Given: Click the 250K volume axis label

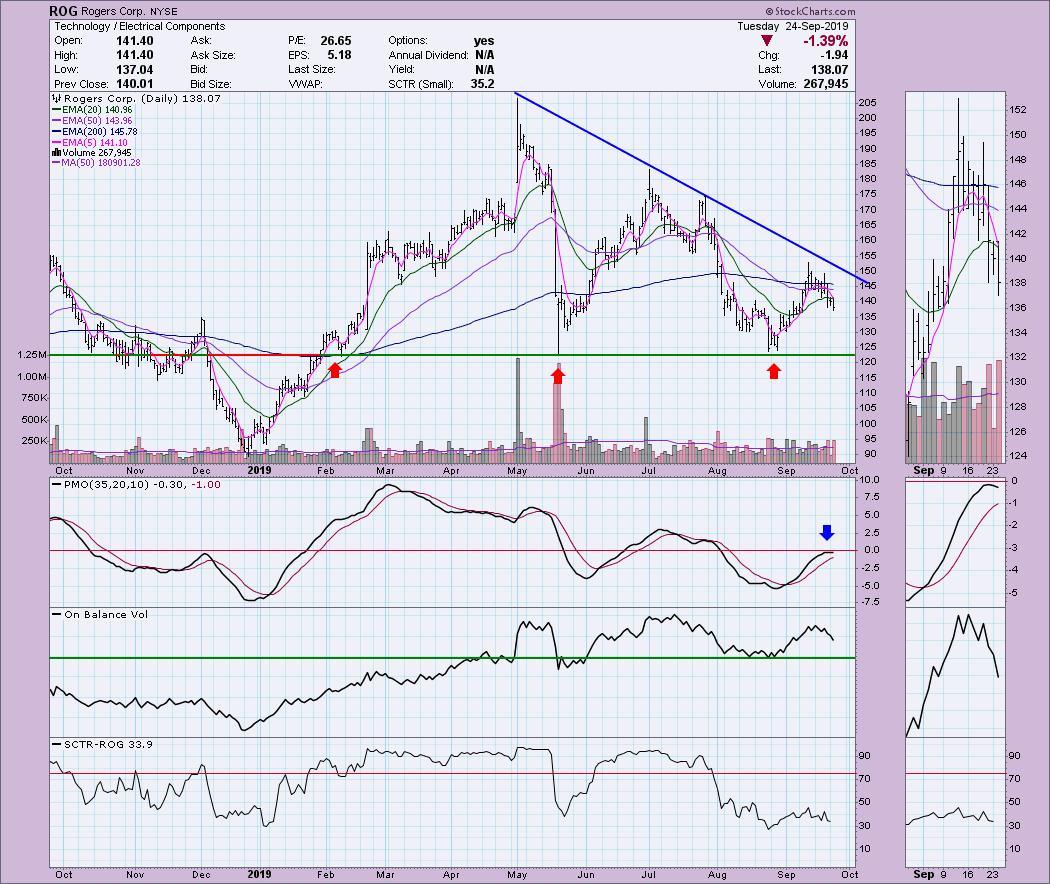Looking at the screenshot, I should coord(34,441).
